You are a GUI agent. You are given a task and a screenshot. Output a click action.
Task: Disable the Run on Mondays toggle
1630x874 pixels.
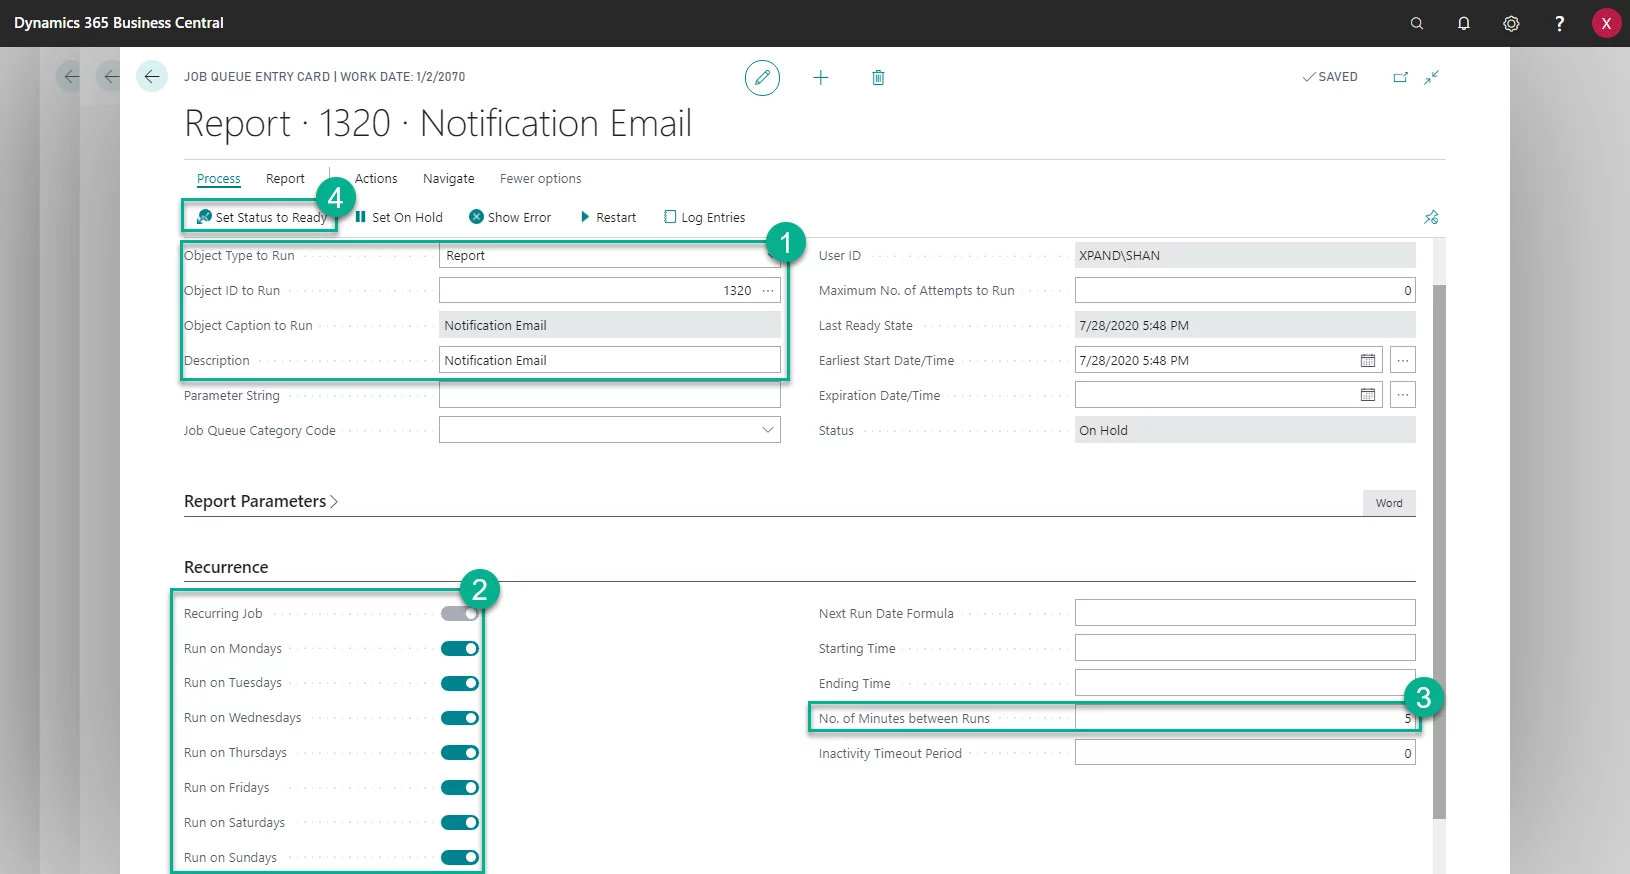[x=460, y=649]
